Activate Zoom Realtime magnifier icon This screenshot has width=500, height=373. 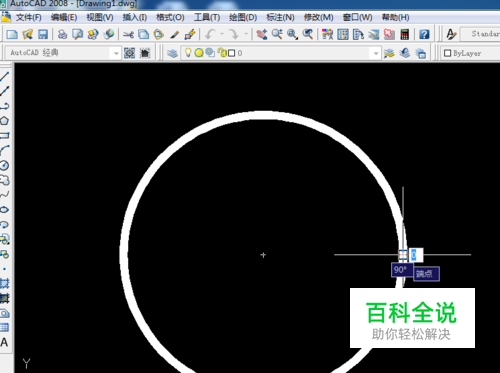(x=277, y=34)
